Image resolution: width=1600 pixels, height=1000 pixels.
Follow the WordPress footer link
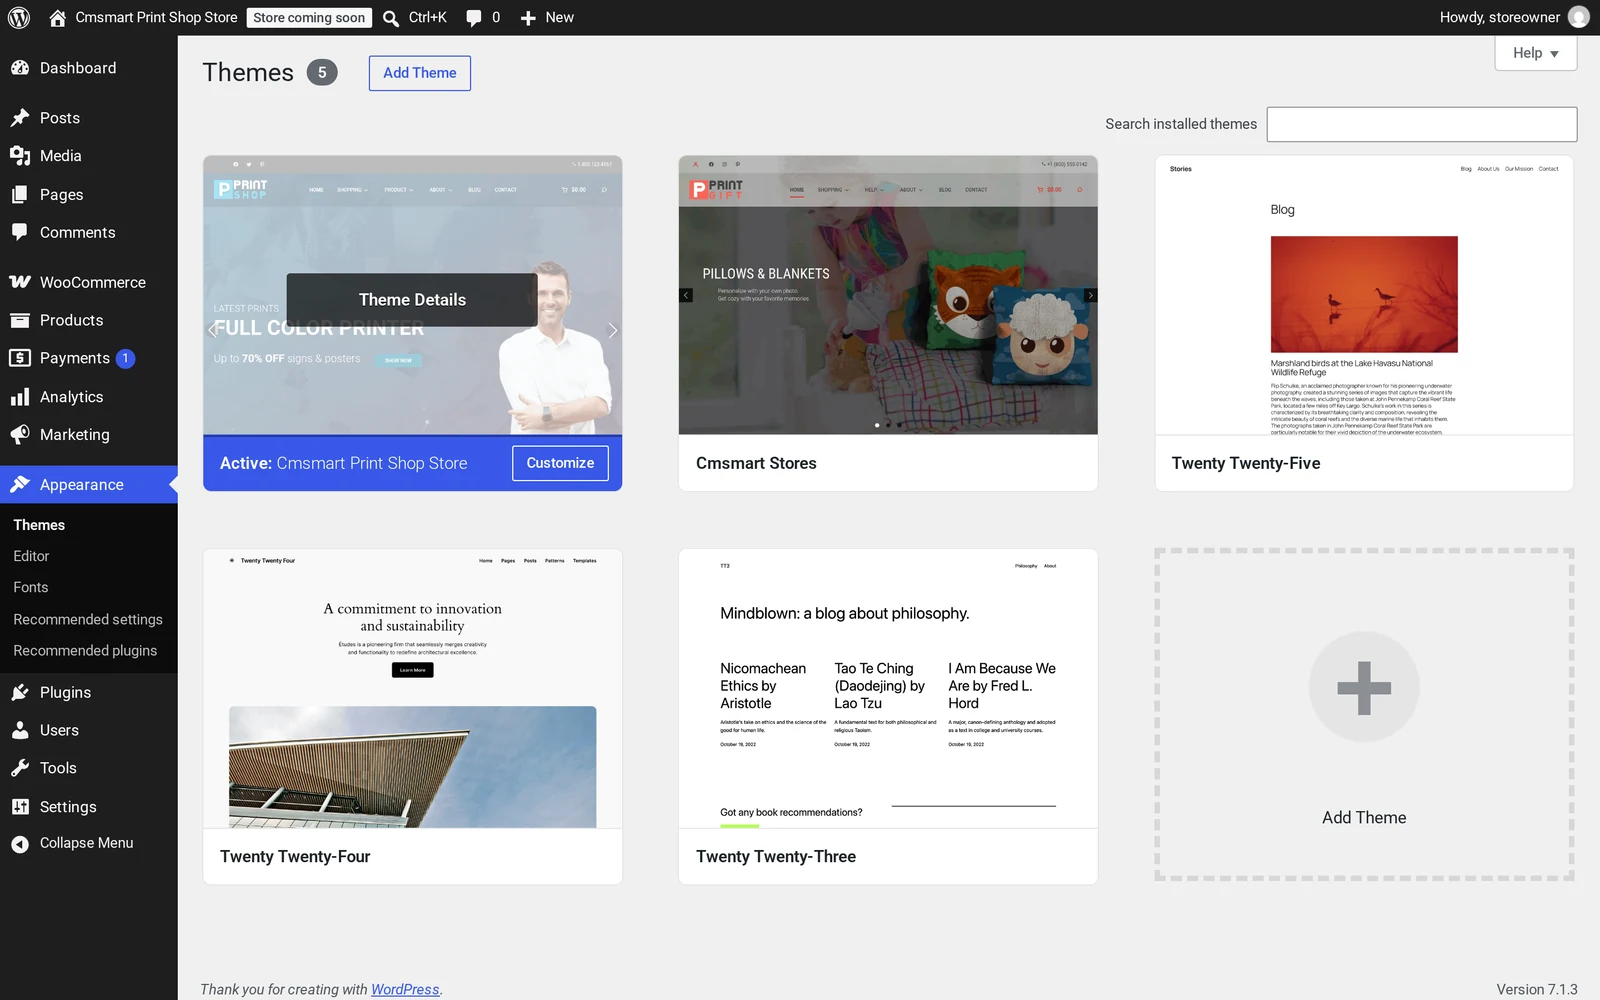click(405, 989)
